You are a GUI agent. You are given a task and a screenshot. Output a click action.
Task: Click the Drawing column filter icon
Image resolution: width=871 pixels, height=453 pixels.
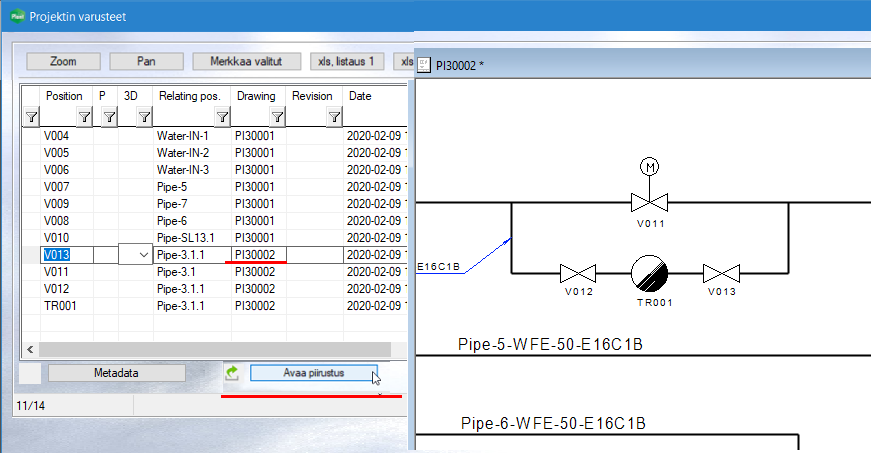point(277,117)
